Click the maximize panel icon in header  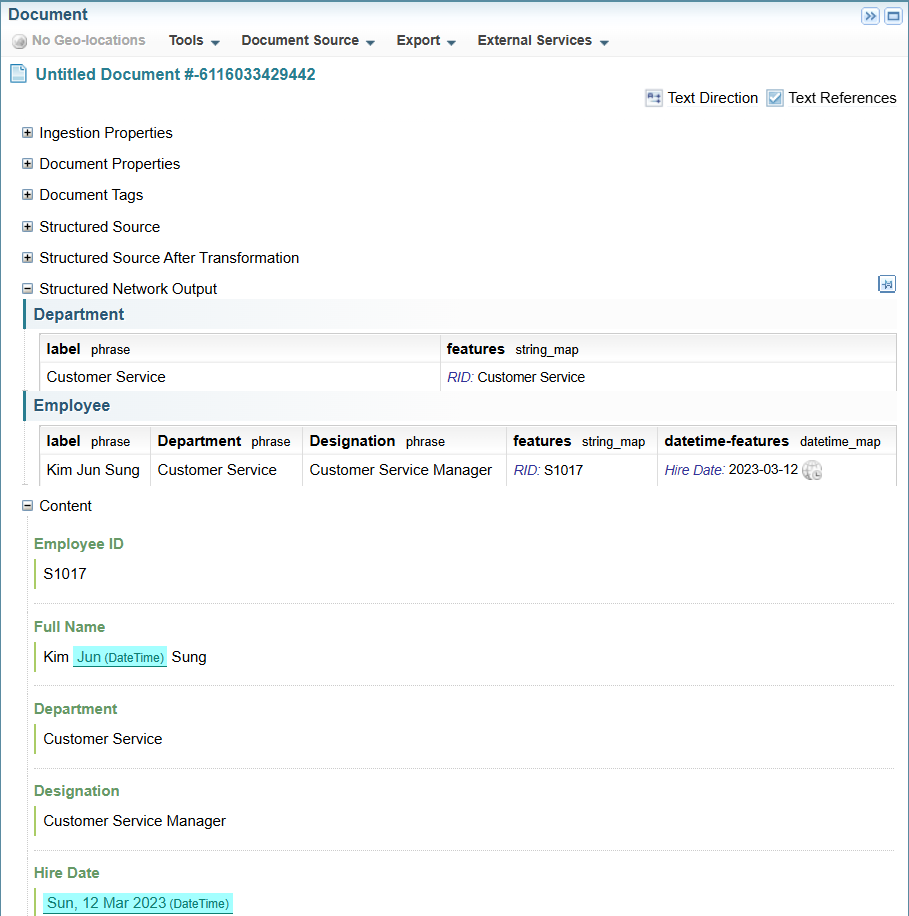click(893, 16)
